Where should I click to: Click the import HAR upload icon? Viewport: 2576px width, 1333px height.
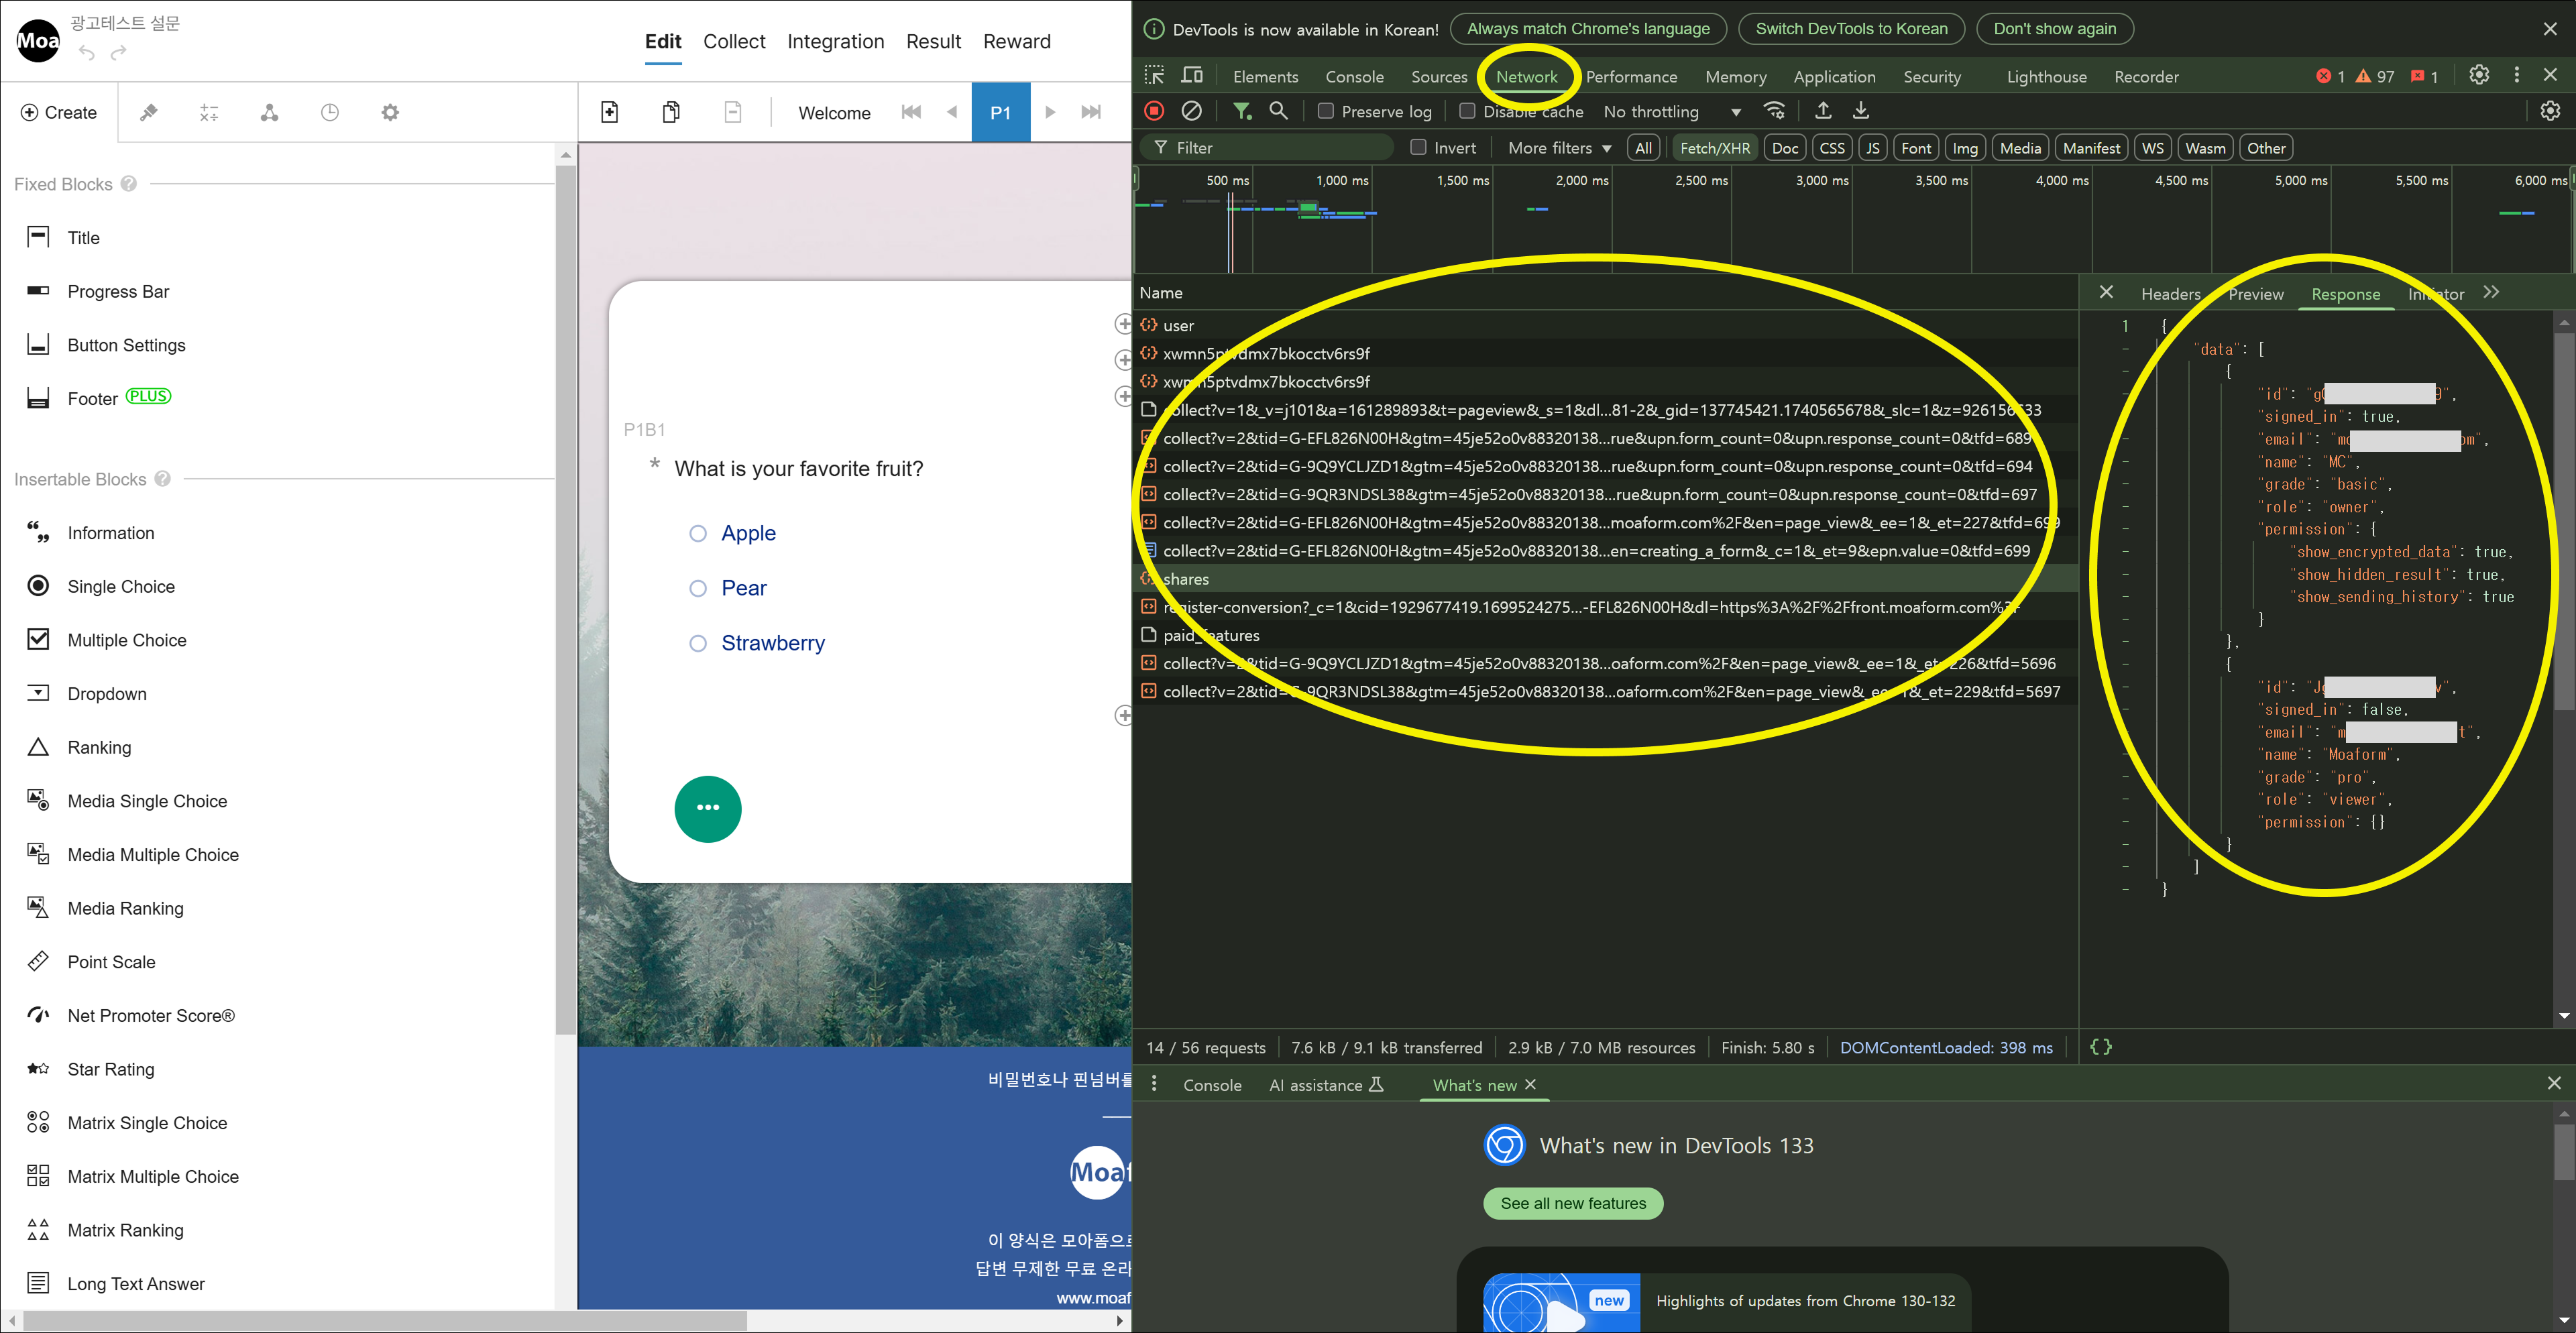point(1823,111)
